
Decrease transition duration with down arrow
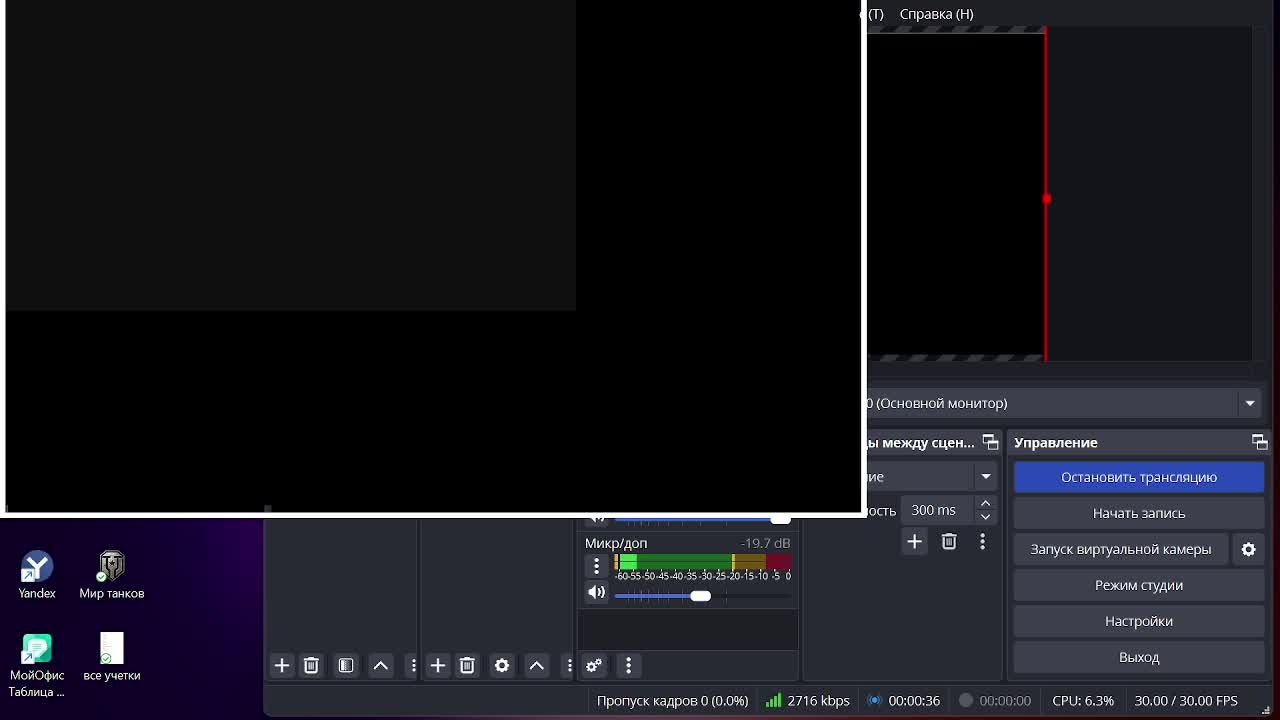pos(985,517)
